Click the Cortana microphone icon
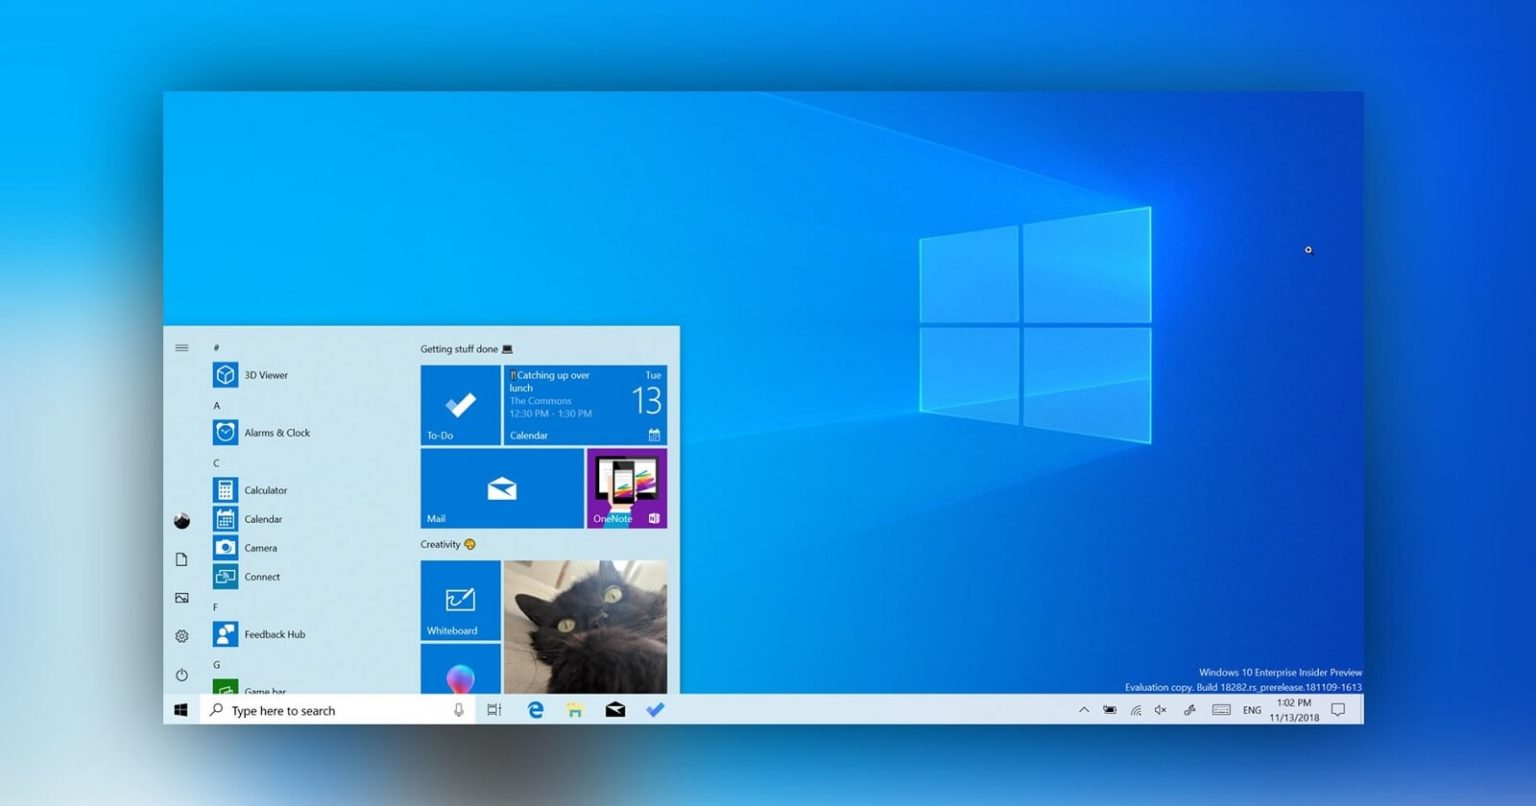The width and height of the screenshot is (1536, 806). (x=458, y=710)
